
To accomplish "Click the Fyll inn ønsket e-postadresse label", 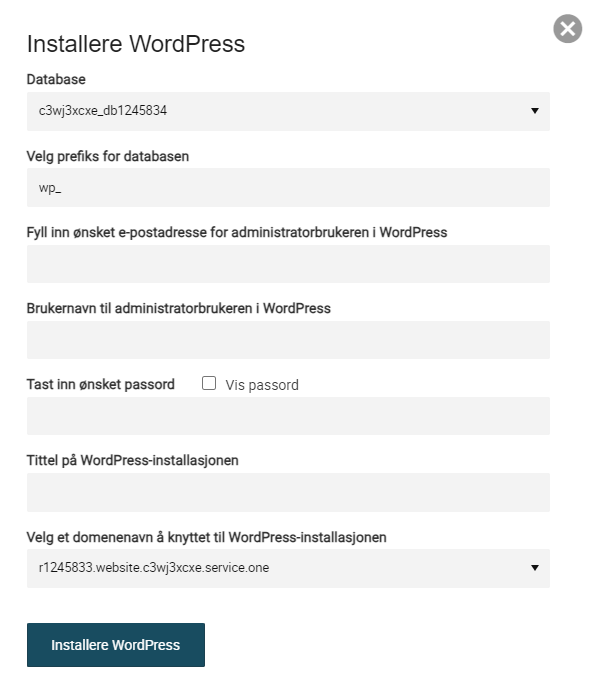I will point(237,232).
